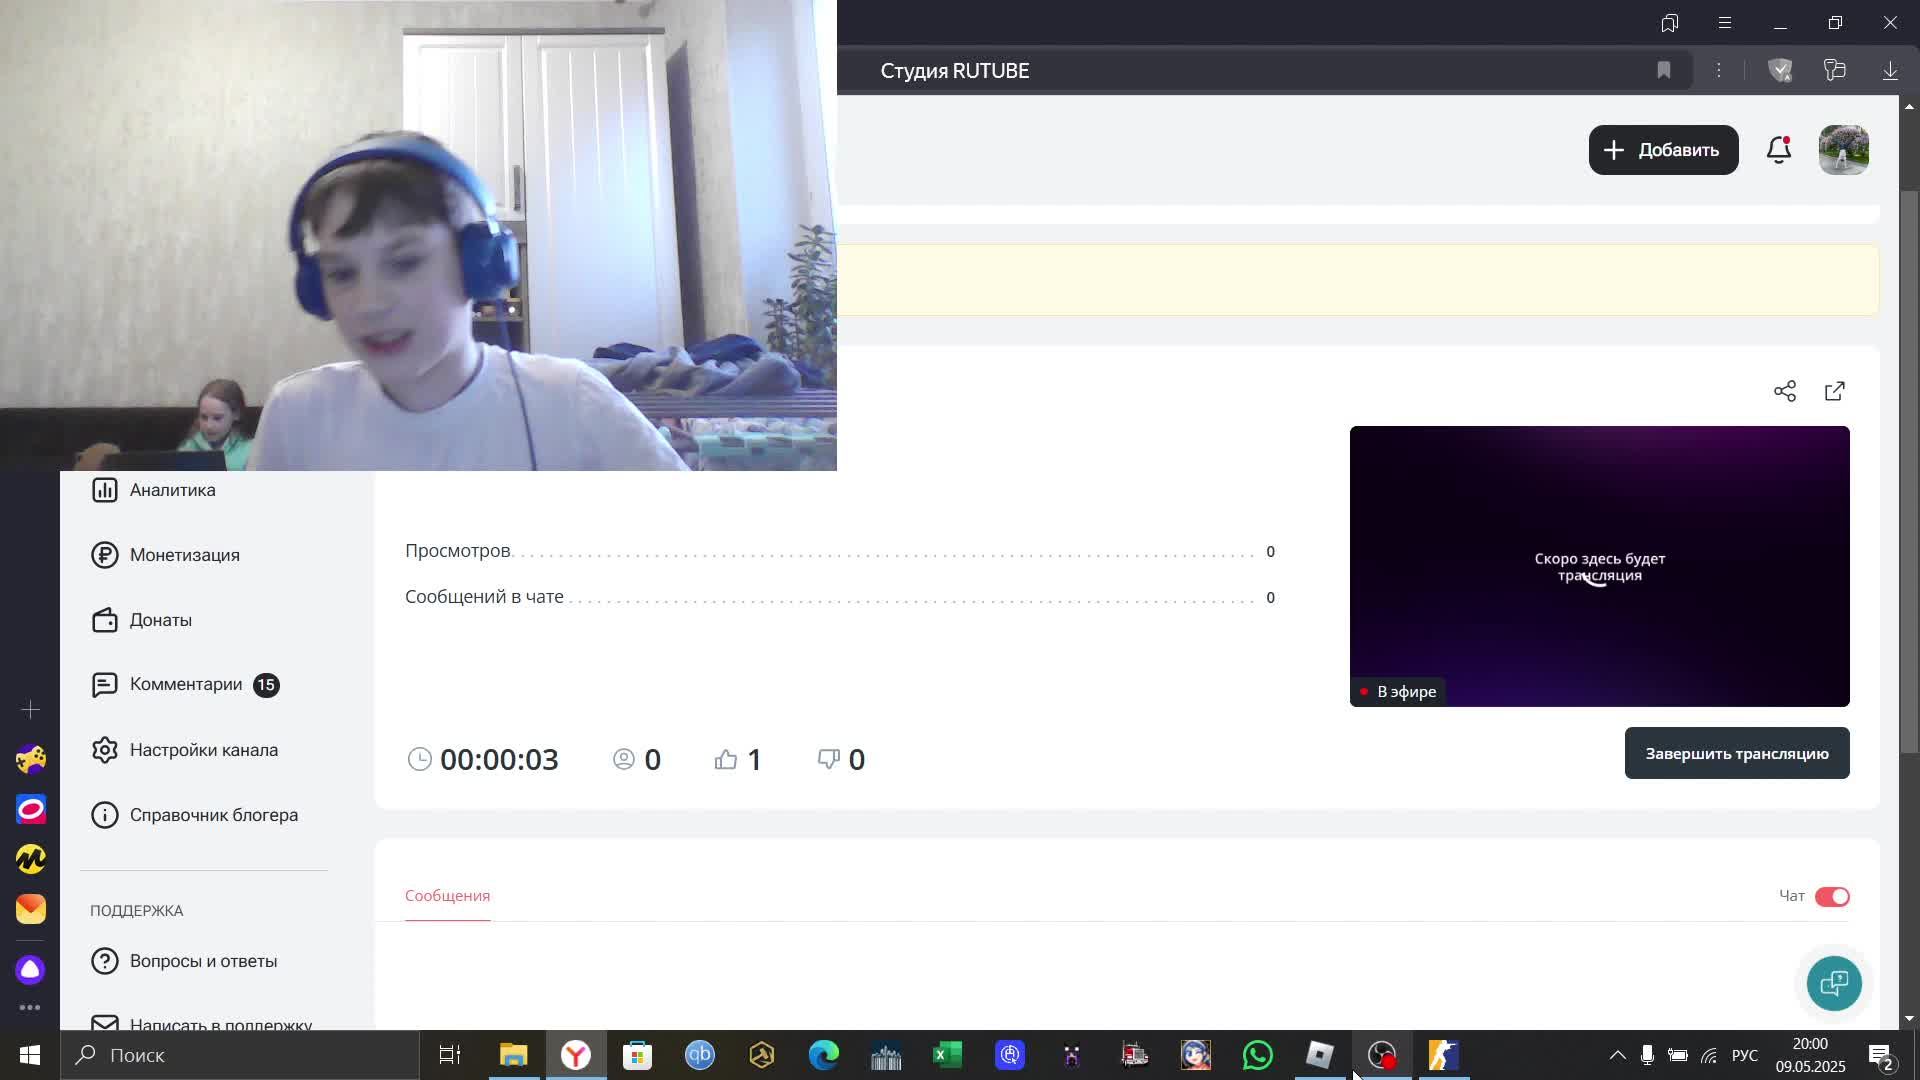Toggle the Чат switch off
Screen dimensions: 1920x1080
click(1832, 897)
